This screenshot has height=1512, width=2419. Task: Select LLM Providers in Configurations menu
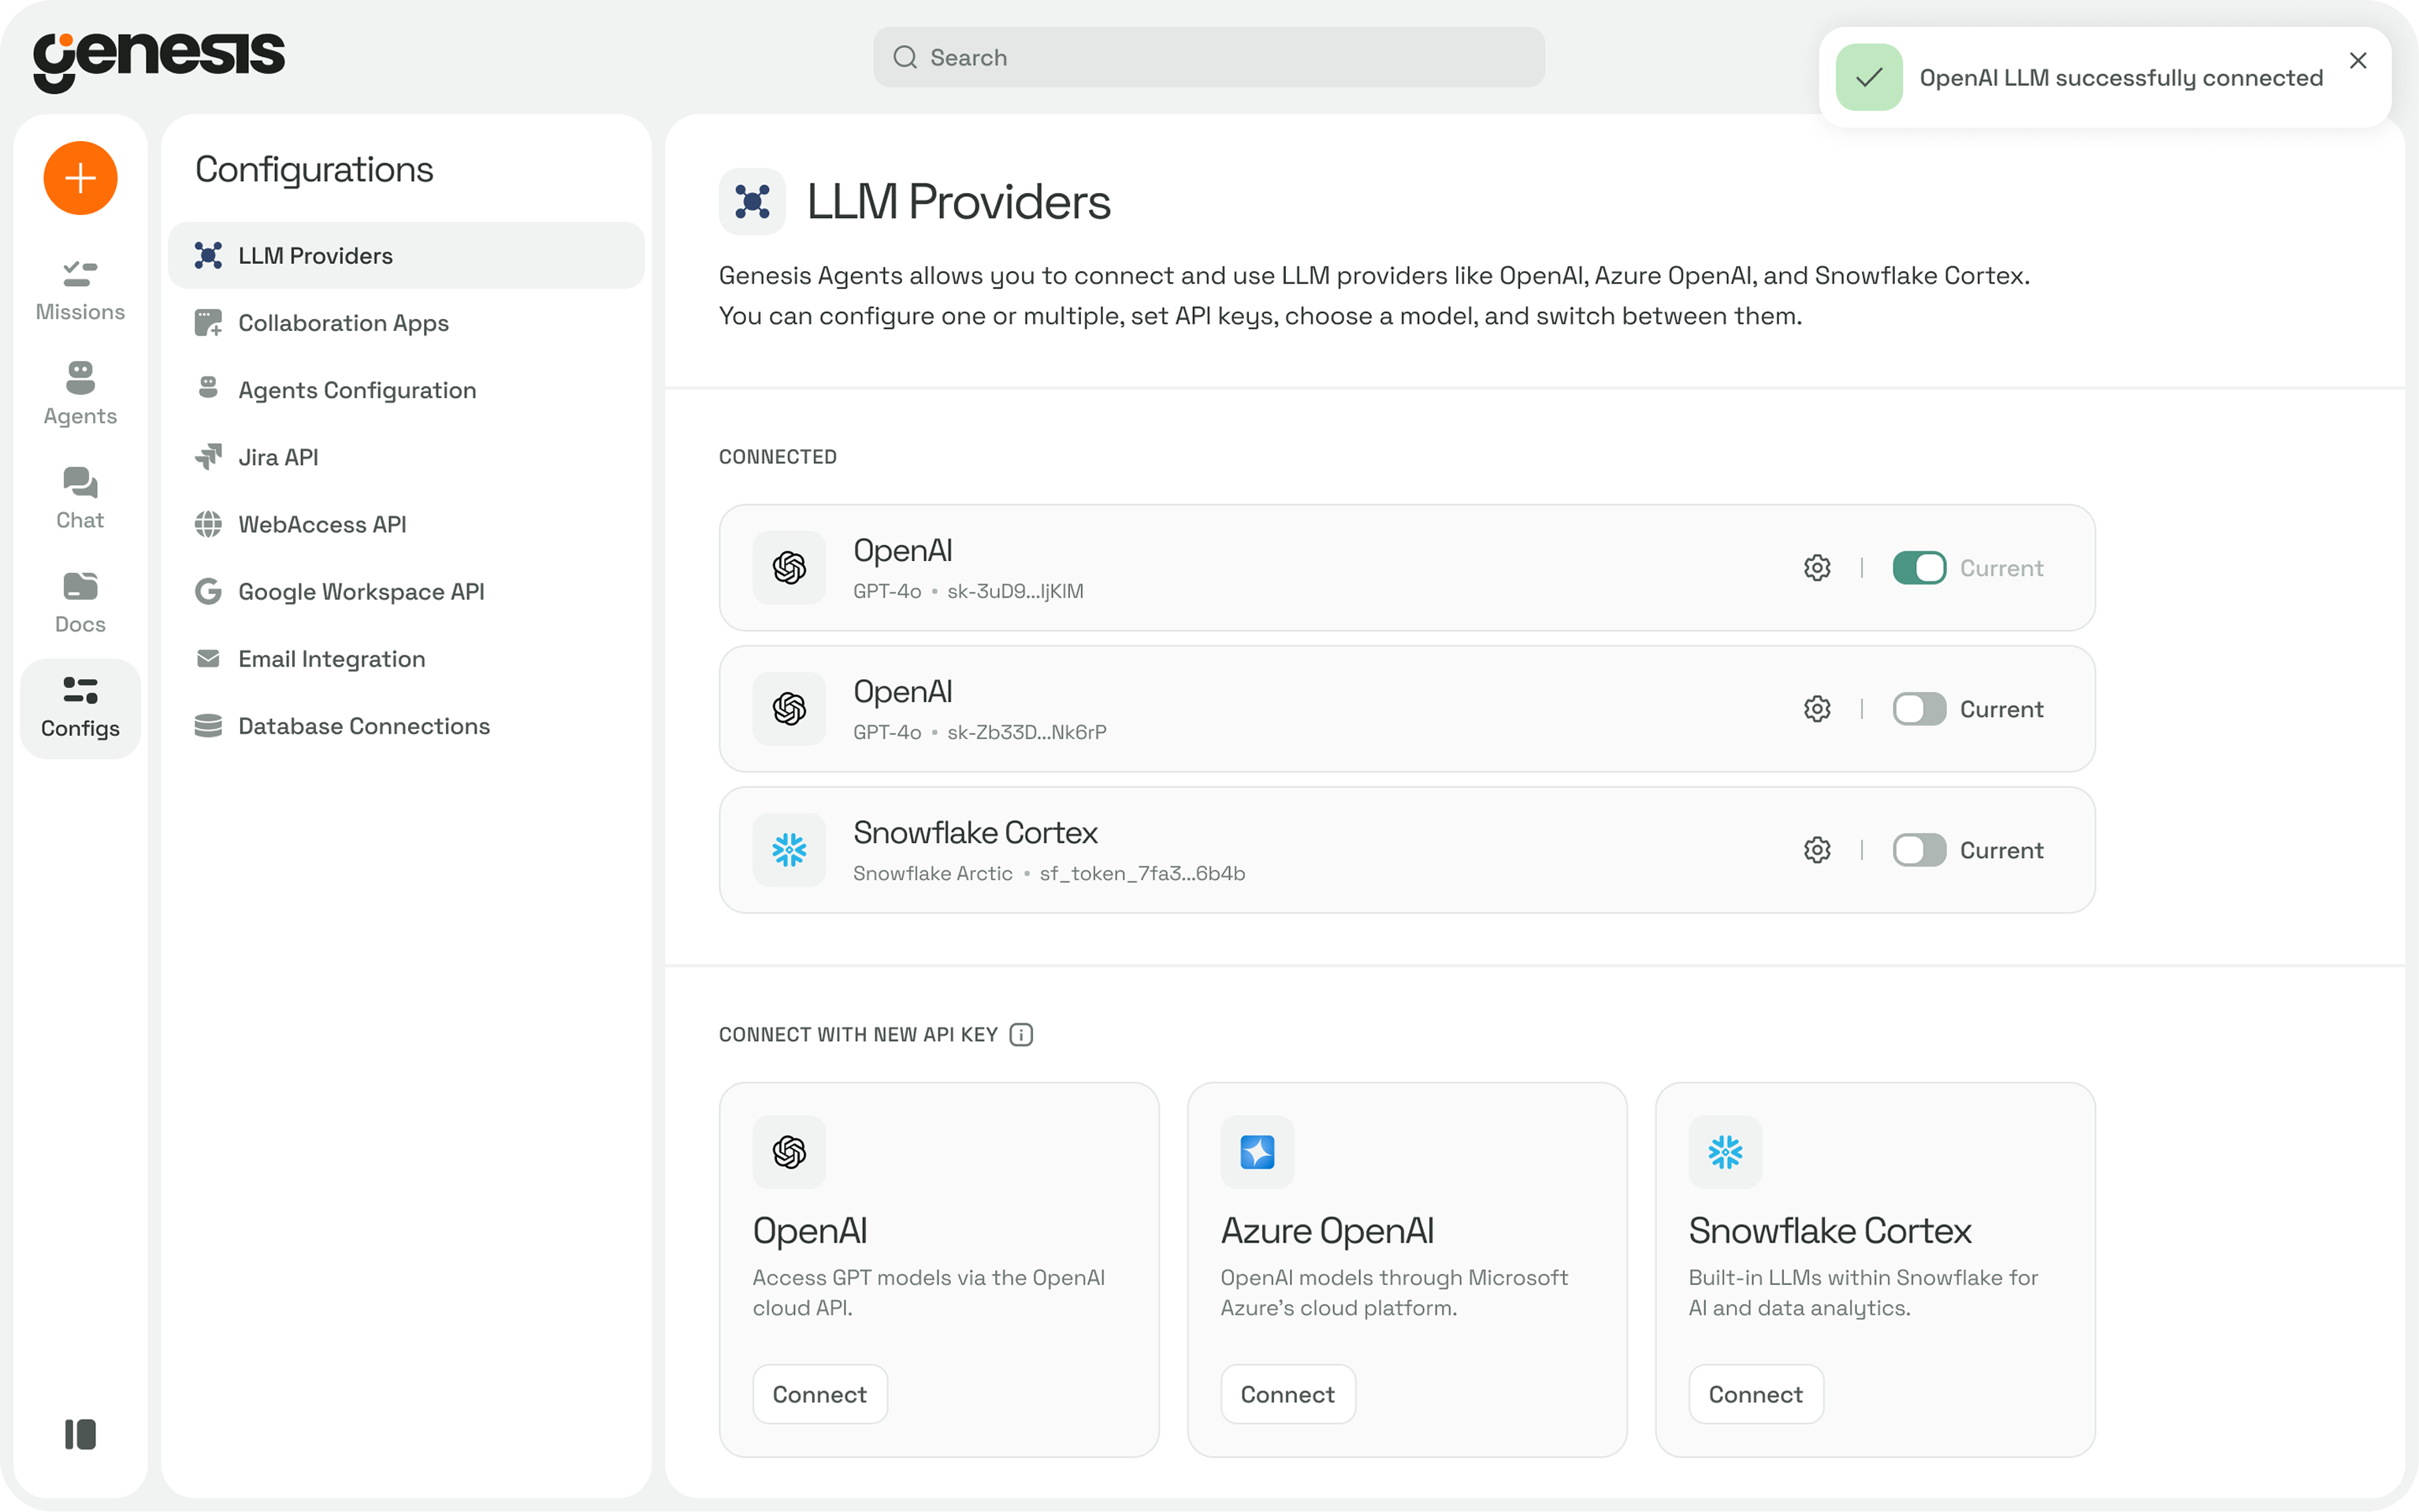pos(406,255)
